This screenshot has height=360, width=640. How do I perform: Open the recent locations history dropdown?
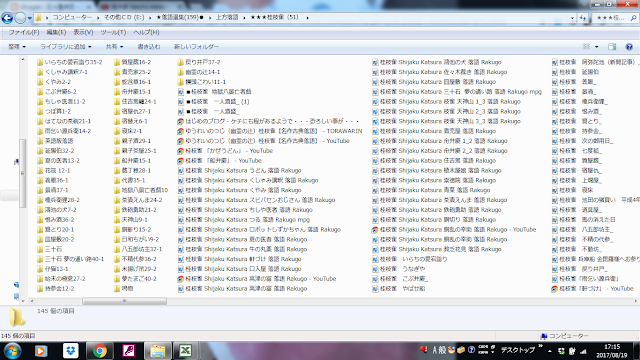30,18
